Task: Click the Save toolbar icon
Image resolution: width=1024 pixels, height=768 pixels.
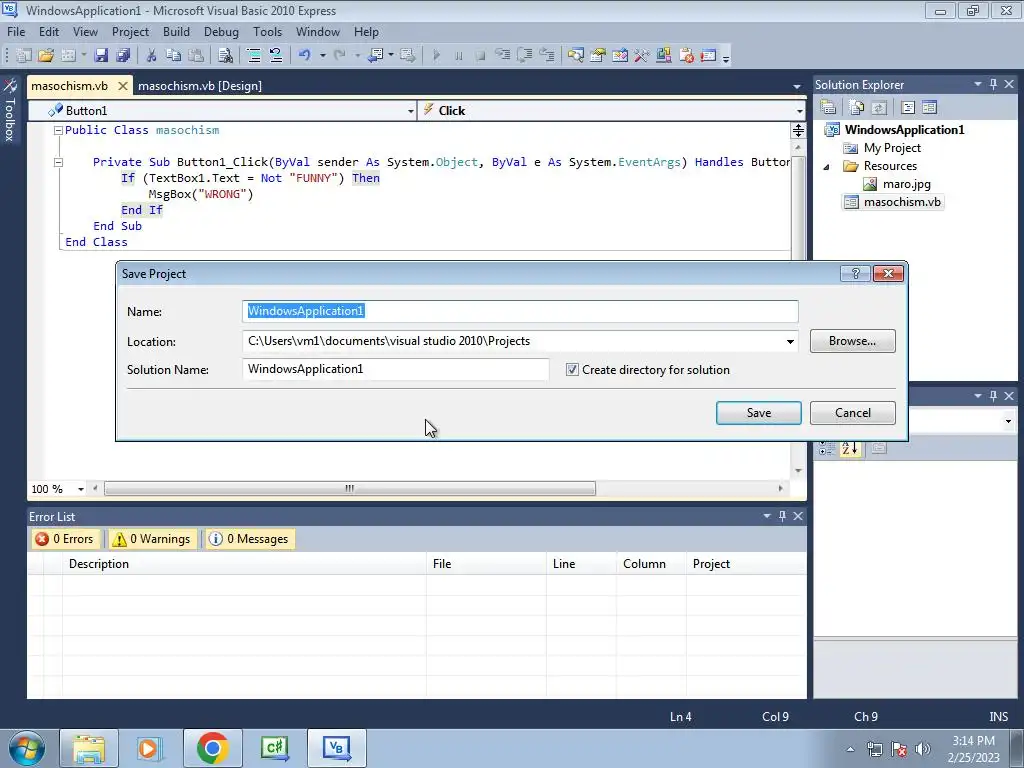Action: pyautogui.click(x=101, y=56)
